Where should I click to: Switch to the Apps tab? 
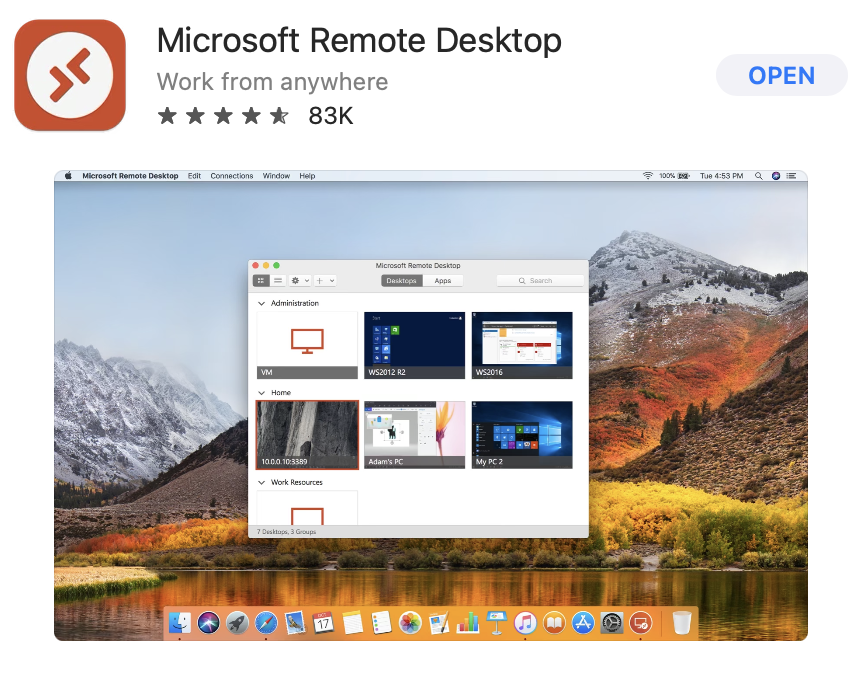[x=443, y=280]
